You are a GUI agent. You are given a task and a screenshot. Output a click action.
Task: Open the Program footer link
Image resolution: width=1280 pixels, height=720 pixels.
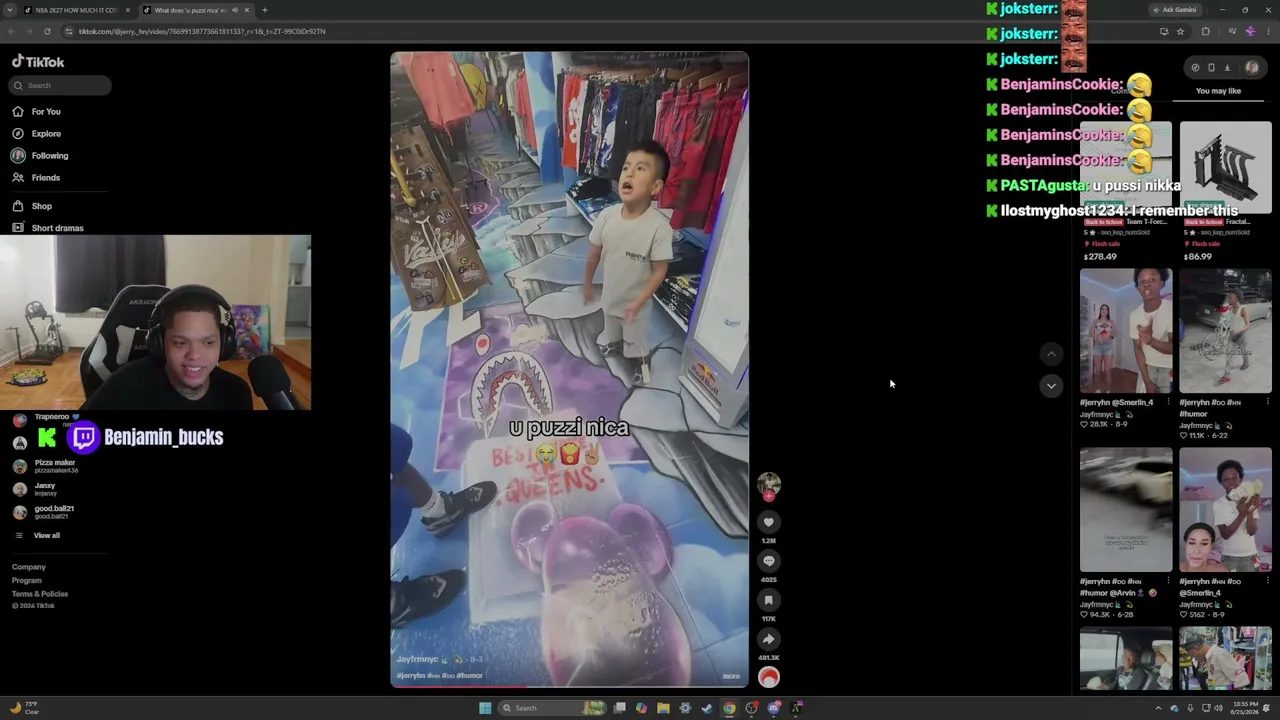click(x=27, y=581)
